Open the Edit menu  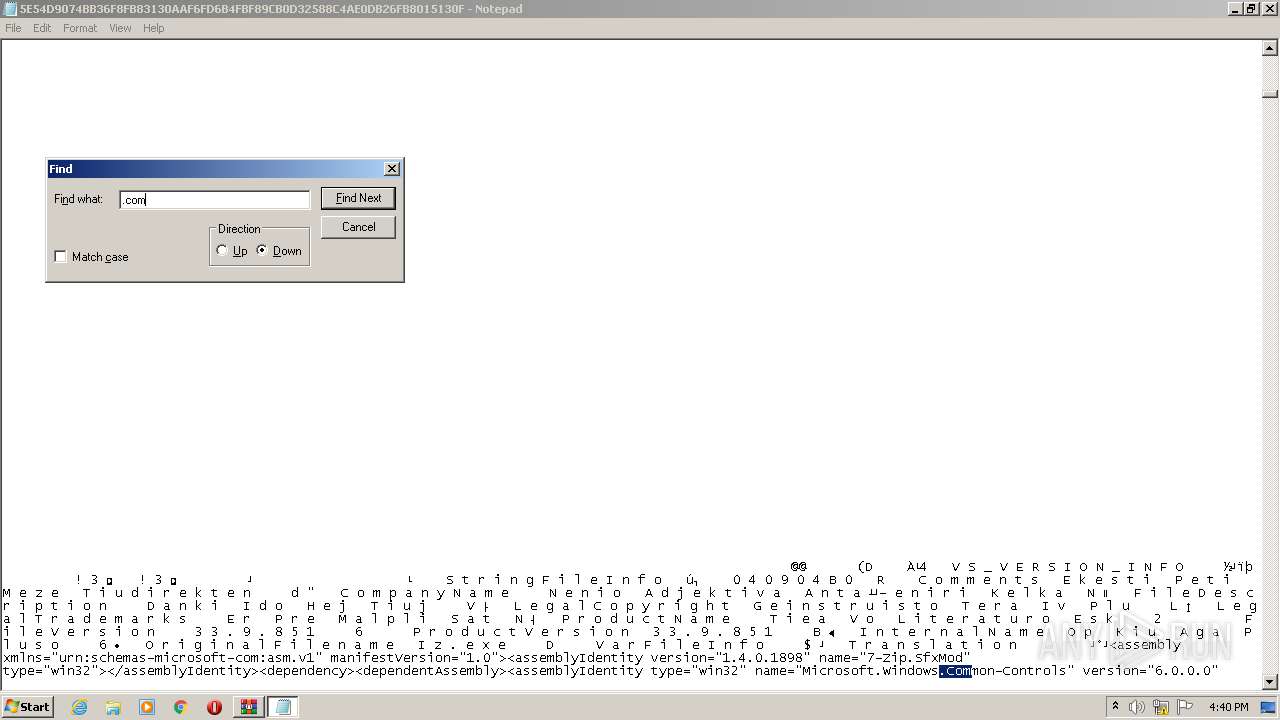42,28
